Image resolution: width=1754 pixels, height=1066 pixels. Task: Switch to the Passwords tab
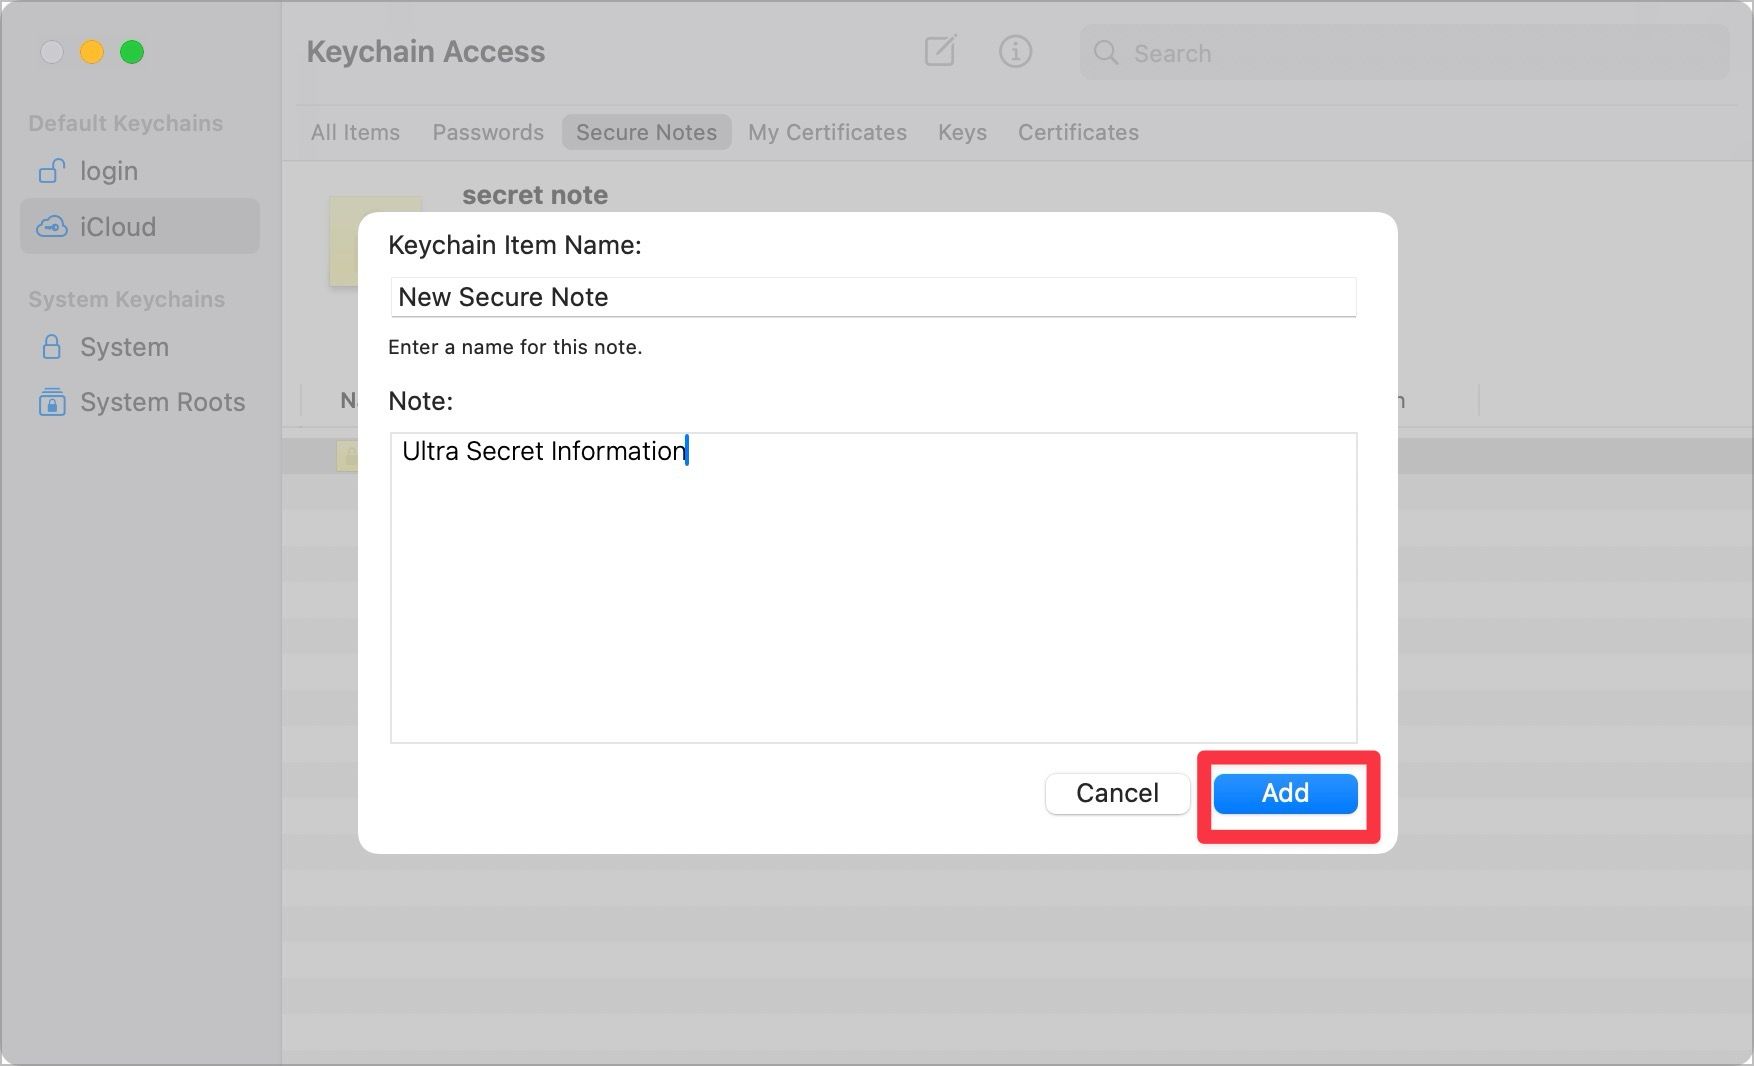pos(488,132)
